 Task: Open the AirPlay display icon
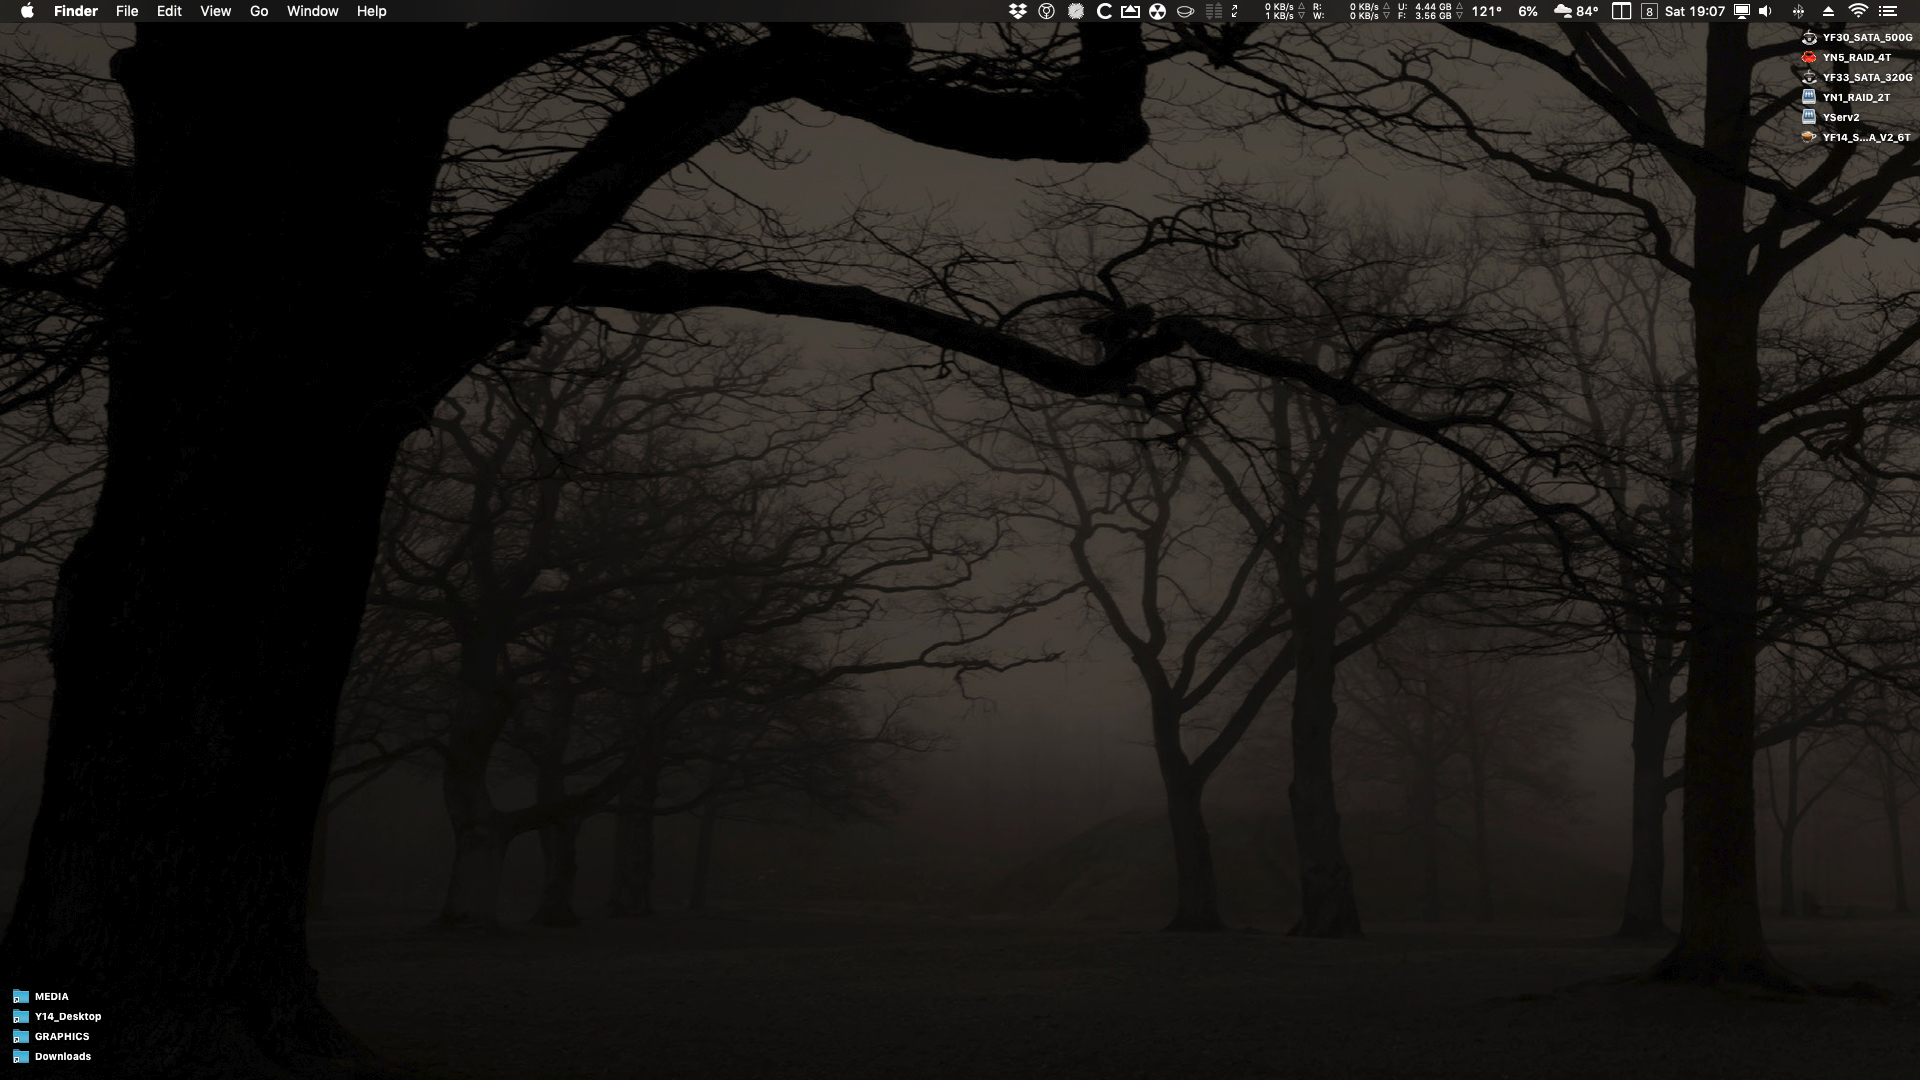(1742, 11)
